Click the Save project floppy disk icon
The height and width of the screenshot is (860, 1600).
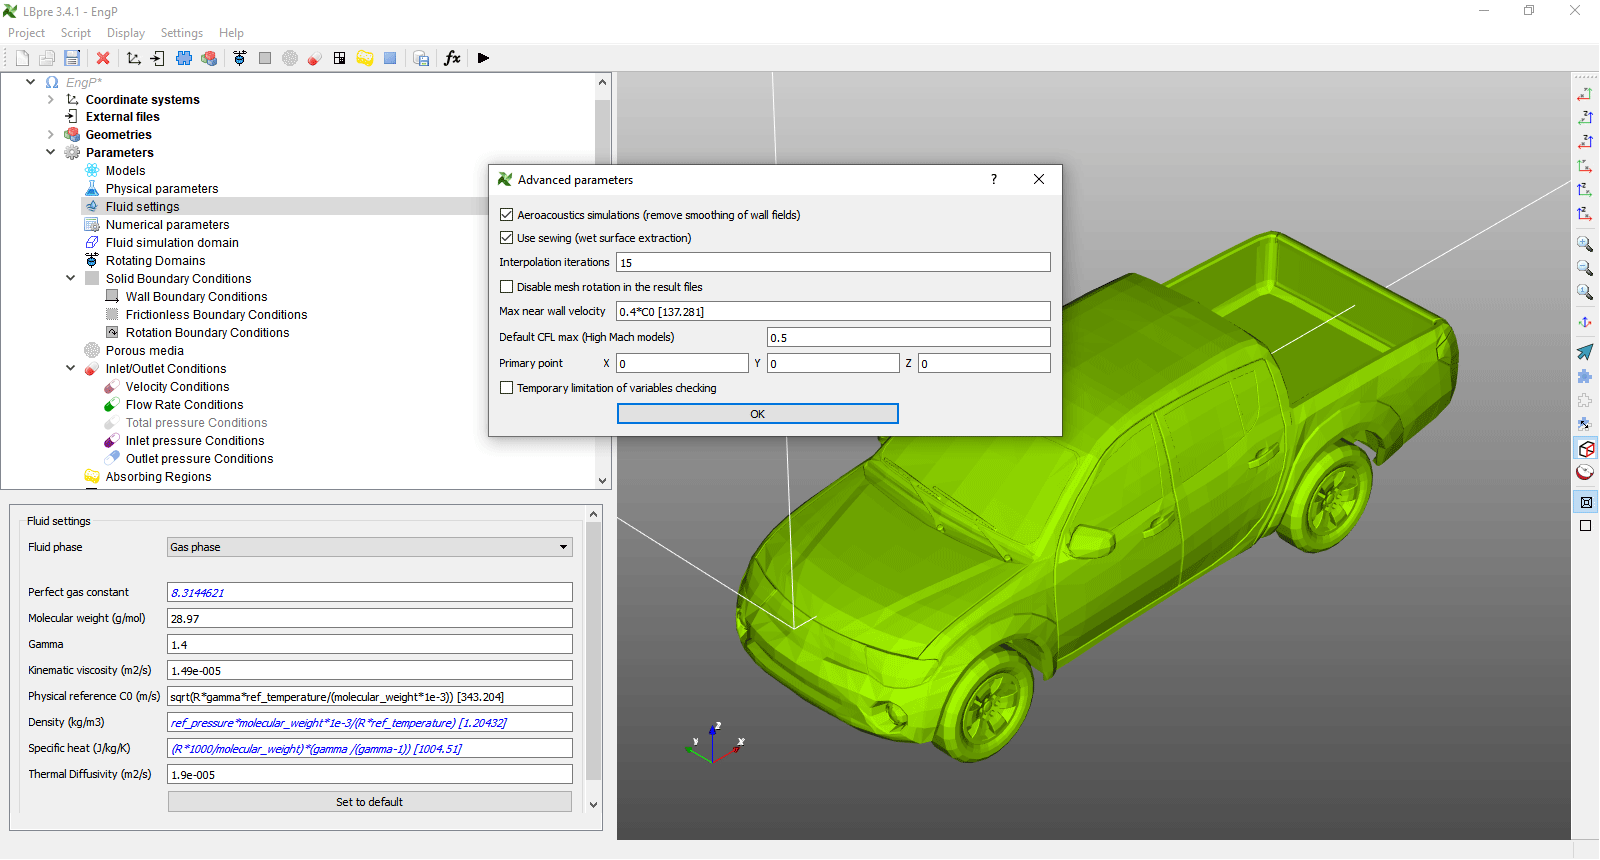(72, 58)
